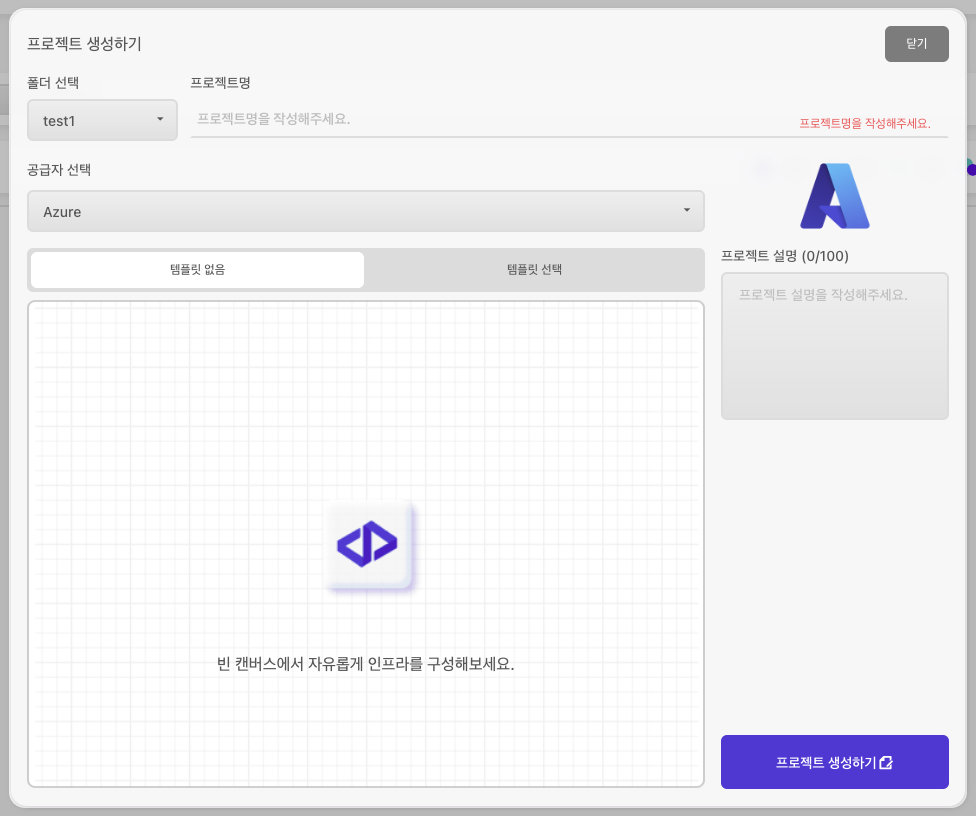Click the purple 프로젝트 생성하기 button

(834, 762)
